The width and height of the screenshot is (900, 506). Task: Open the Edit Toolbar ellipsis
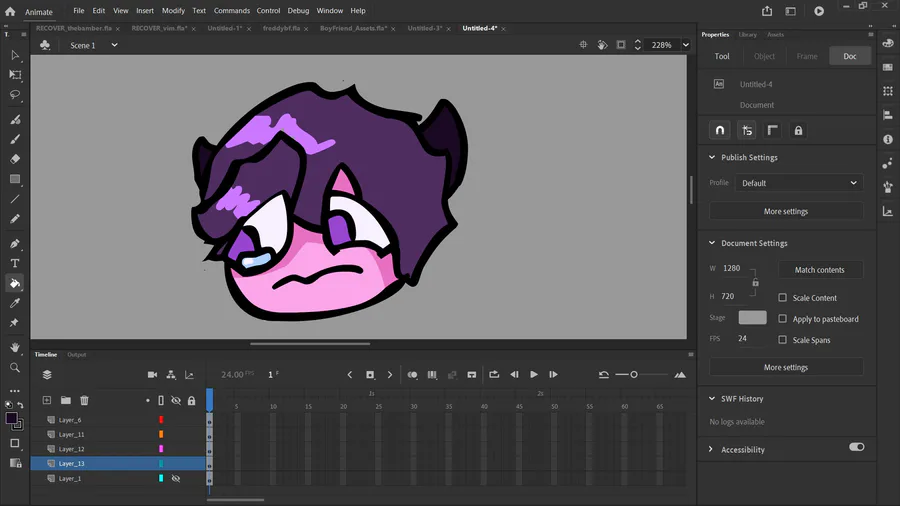pos(15,391)
